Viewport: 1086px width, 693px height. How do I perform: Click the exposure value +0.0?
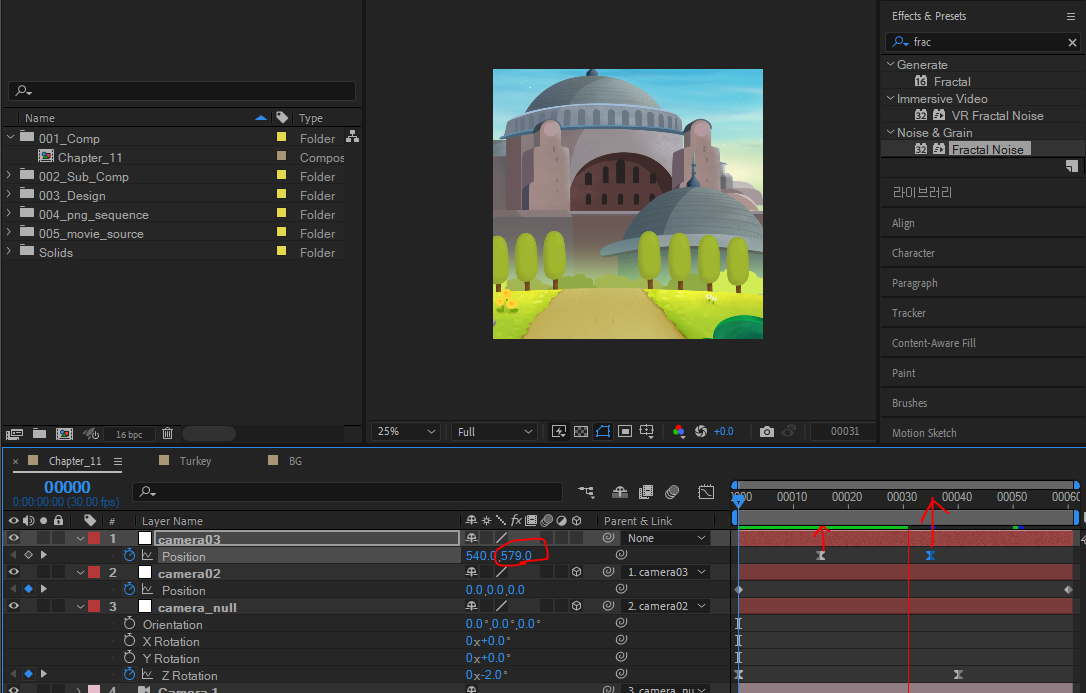(724, 431)
